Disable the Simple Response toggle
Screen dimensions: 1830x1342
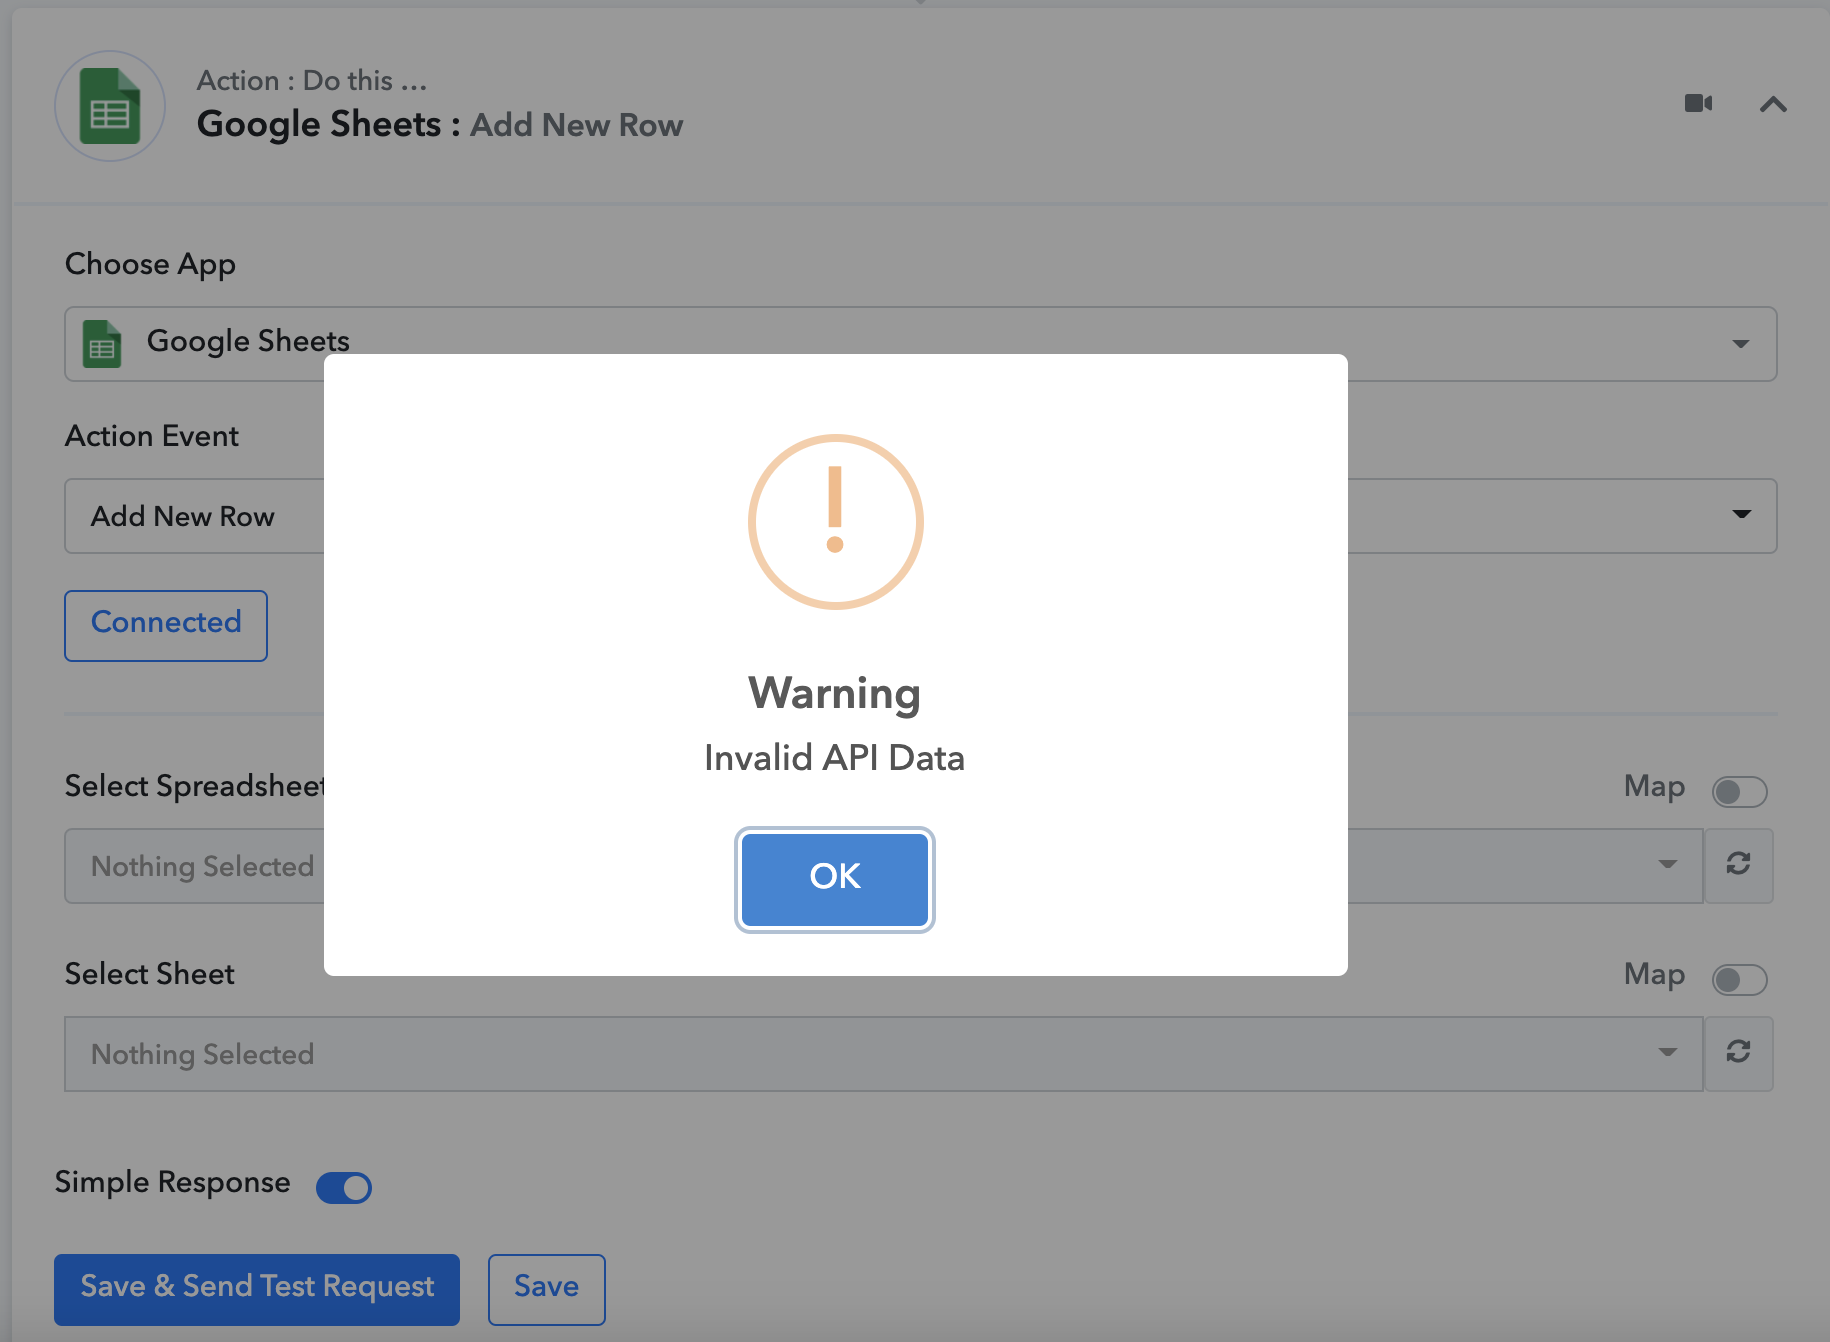344,1187
